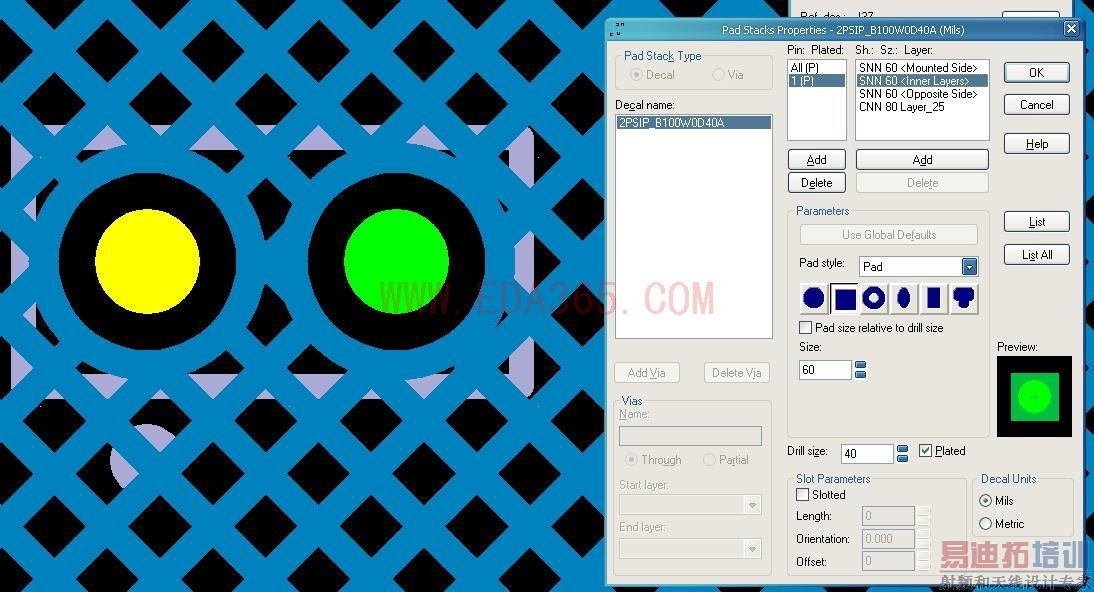This screenshot has width=1094, height=592.
Task: Click the slot Length input field
Action: point(888,516)
